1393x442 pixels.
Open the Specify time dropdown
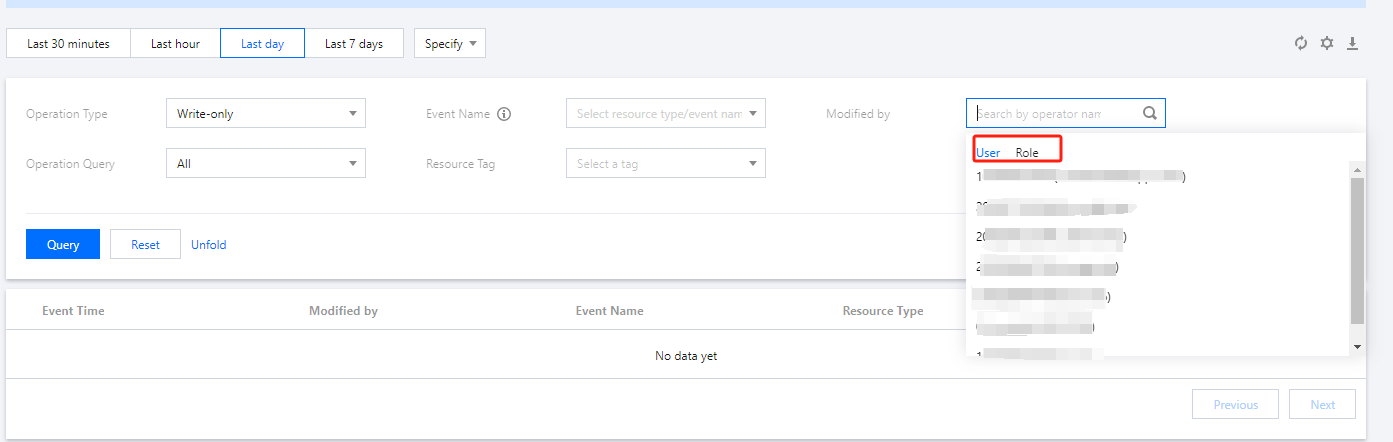coord(450,43)
